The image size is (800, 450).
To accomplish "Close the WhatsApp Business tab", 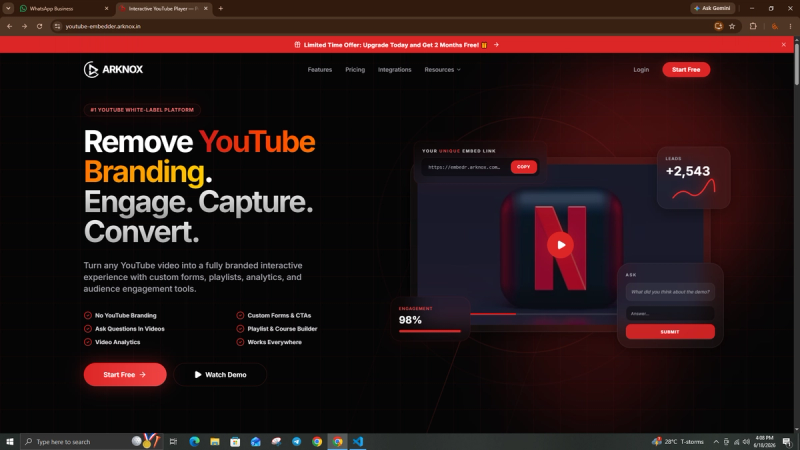I will tap(106, 8).
